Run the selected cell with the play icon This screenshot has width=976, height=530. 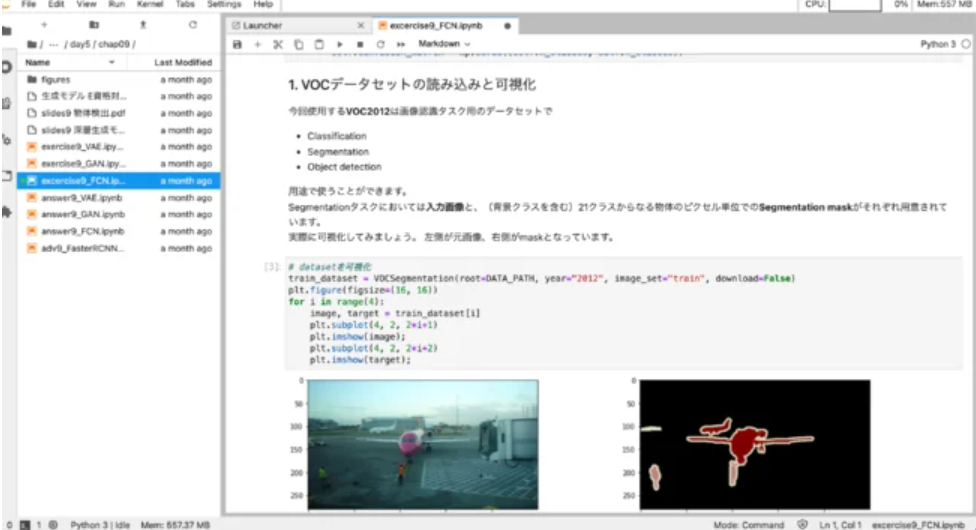(340, 44)
